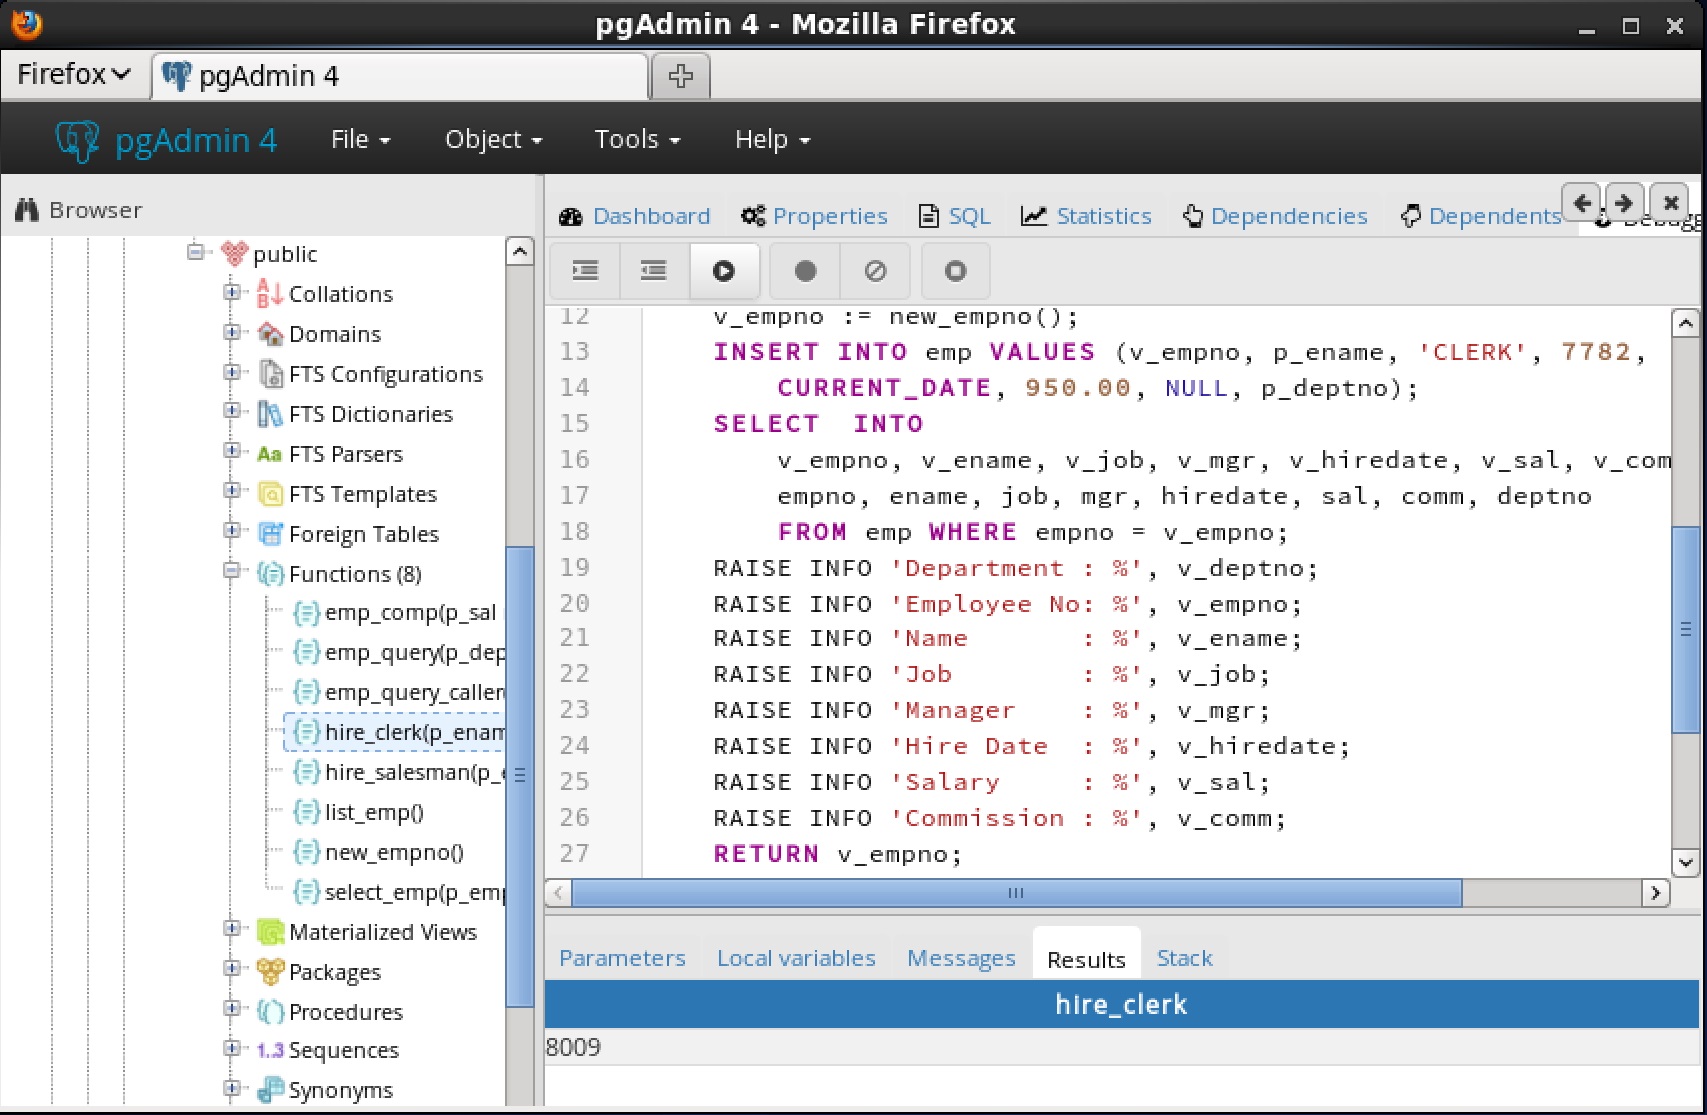Screen dimensions: 1707x1115
Task: Click the Step over debugger button
Action: [x=654, y=271]
